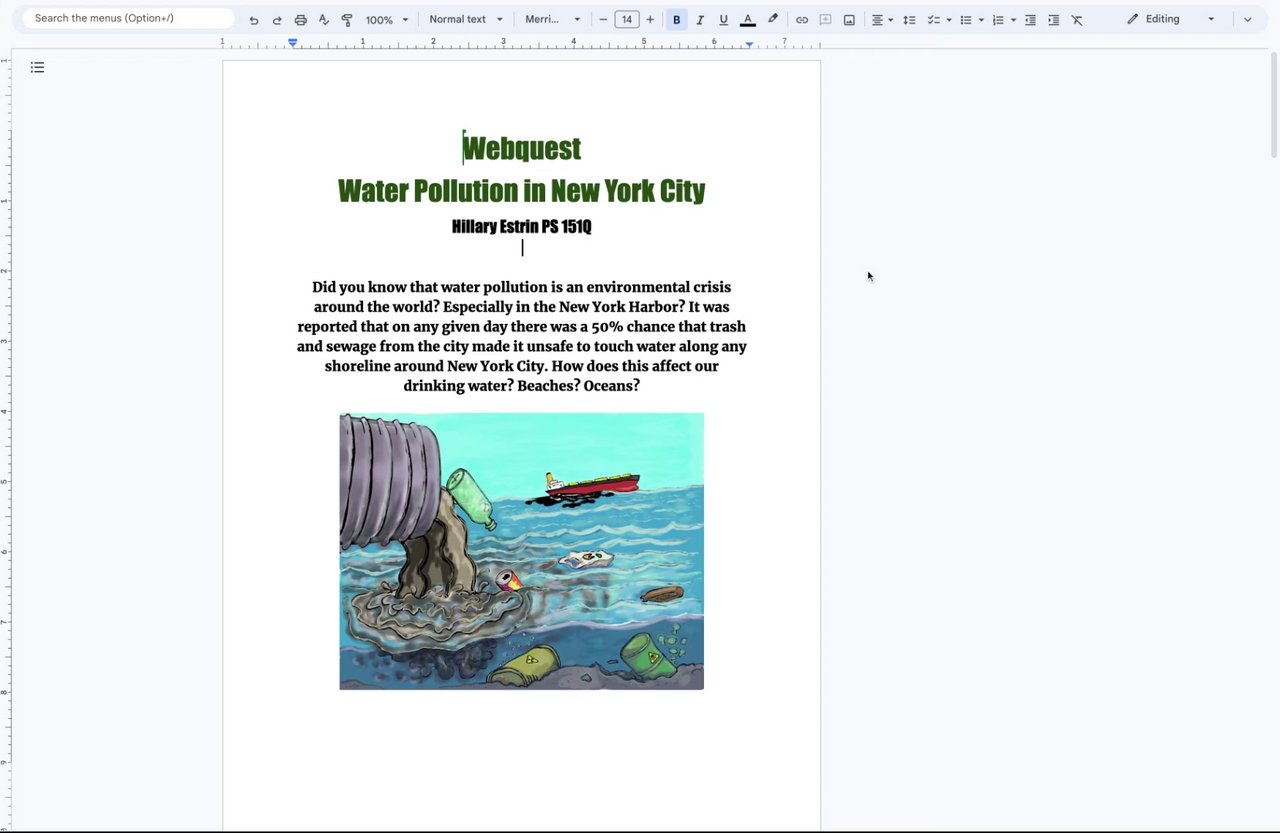Viewport: 1280px width, 833px height.
Task: Run spelling and grammar check icon
Action: pos(324,20)
